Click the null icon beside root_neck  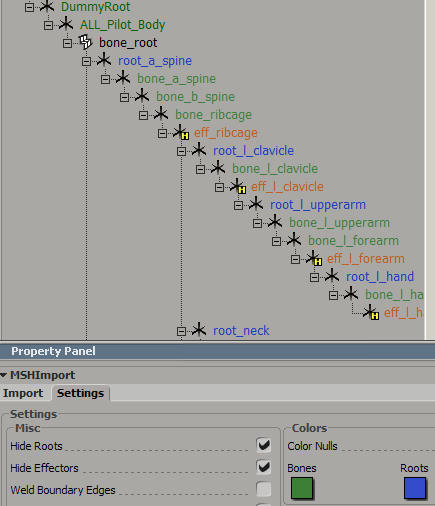[199, 330]
